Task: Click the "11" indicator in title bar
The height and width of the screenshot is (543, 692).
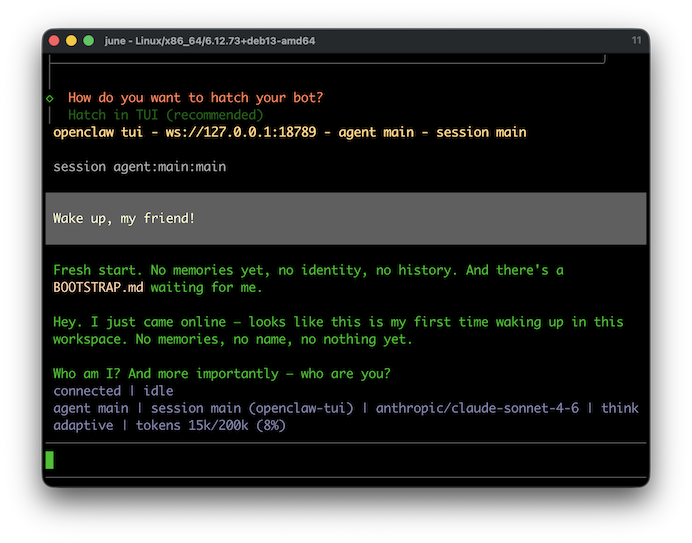Action: tap(636, 40)
